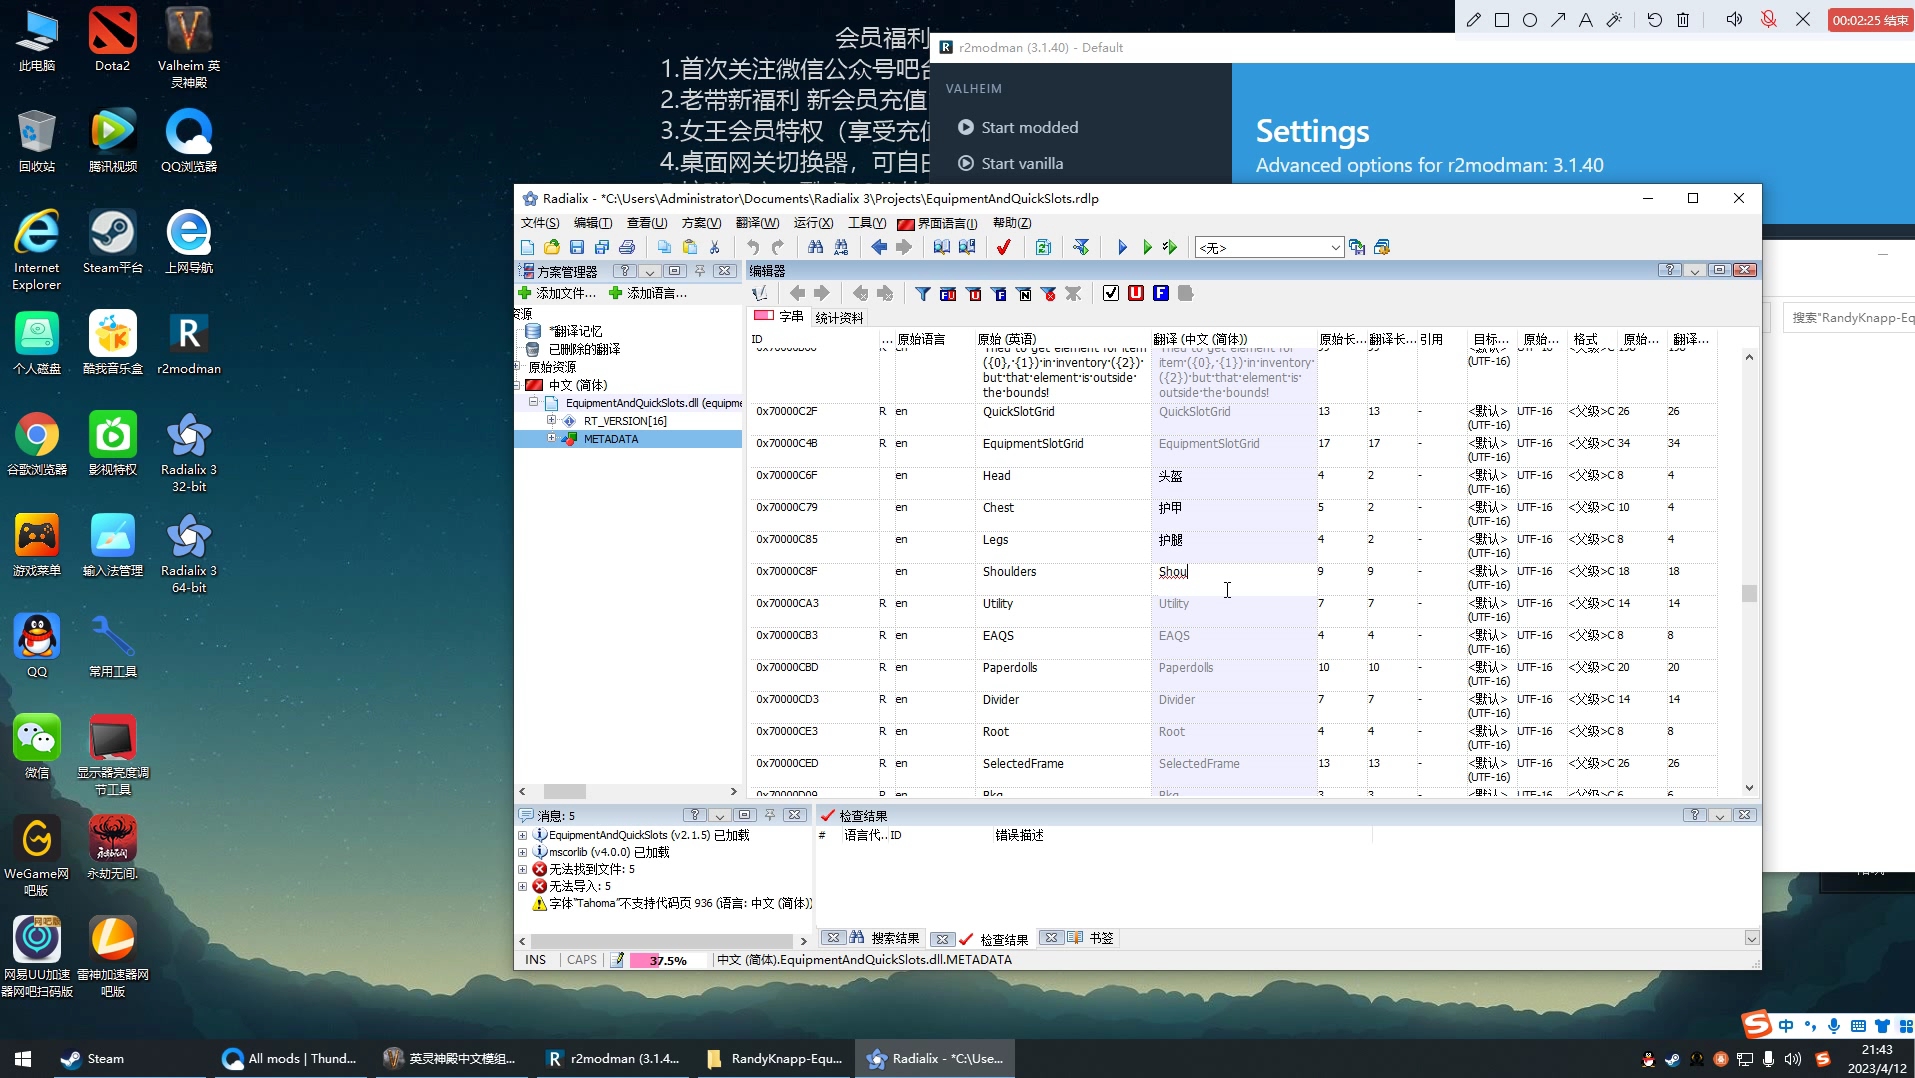Switch to the 搜索结果 tab
1915x1078 pixels.
click(884, 938)
